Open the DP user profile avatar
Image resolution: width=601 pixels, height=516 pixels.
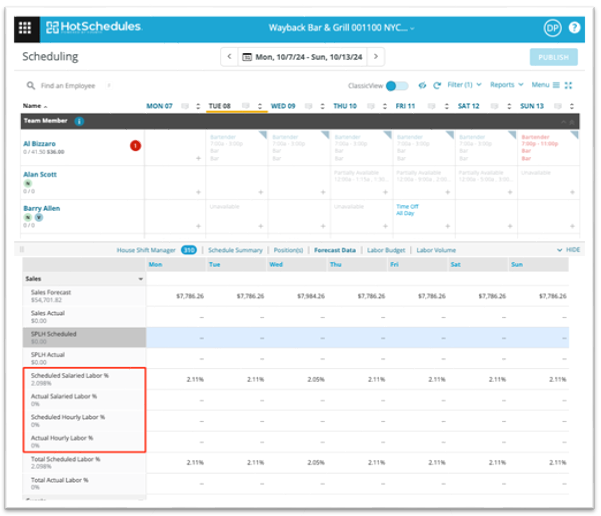(x=552, y=28)
